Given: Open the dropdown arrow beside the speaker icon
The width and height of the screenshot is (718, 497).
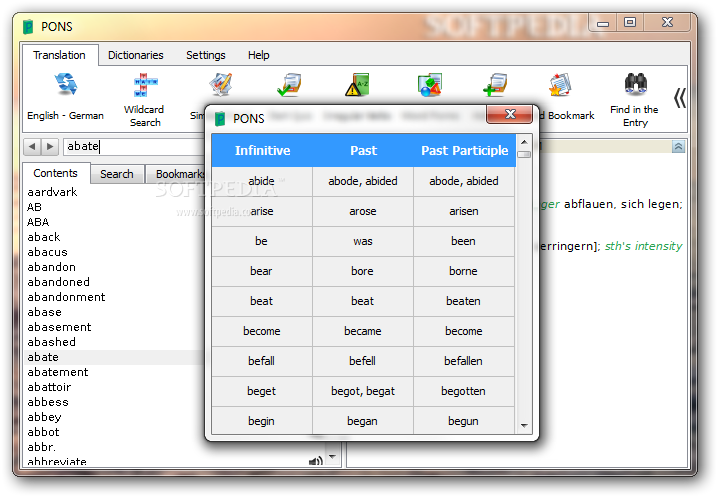Looking at the screenshot, I should pos(333,457).
